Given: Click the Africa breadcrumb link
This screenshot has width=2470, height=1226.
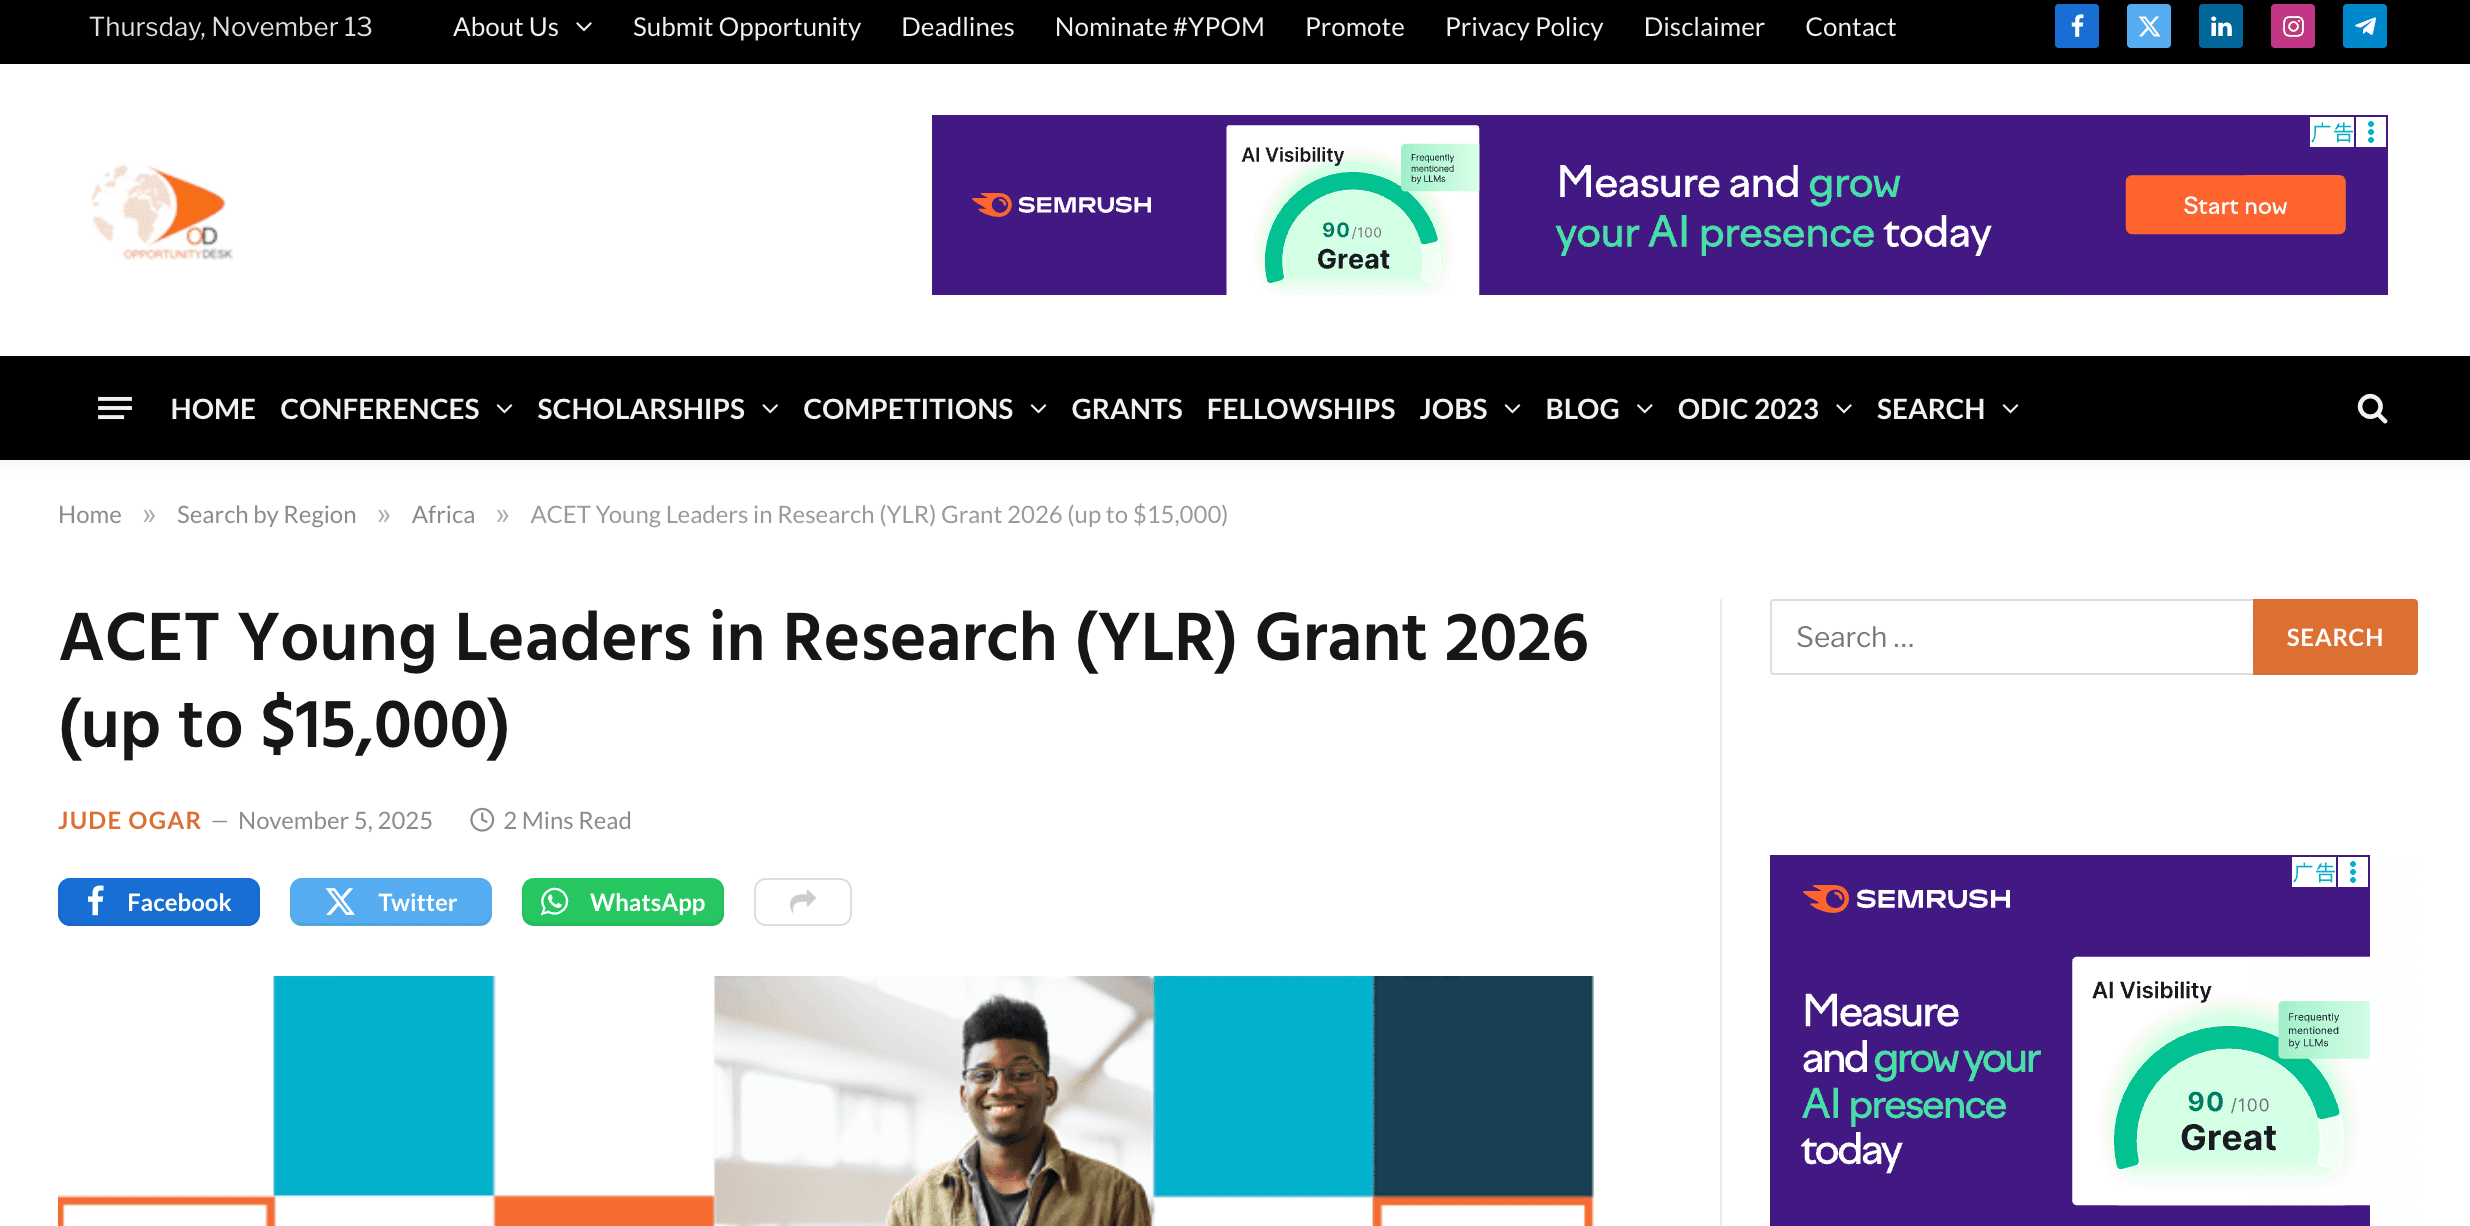Looking at the screenshot, I should click(443, 514).
